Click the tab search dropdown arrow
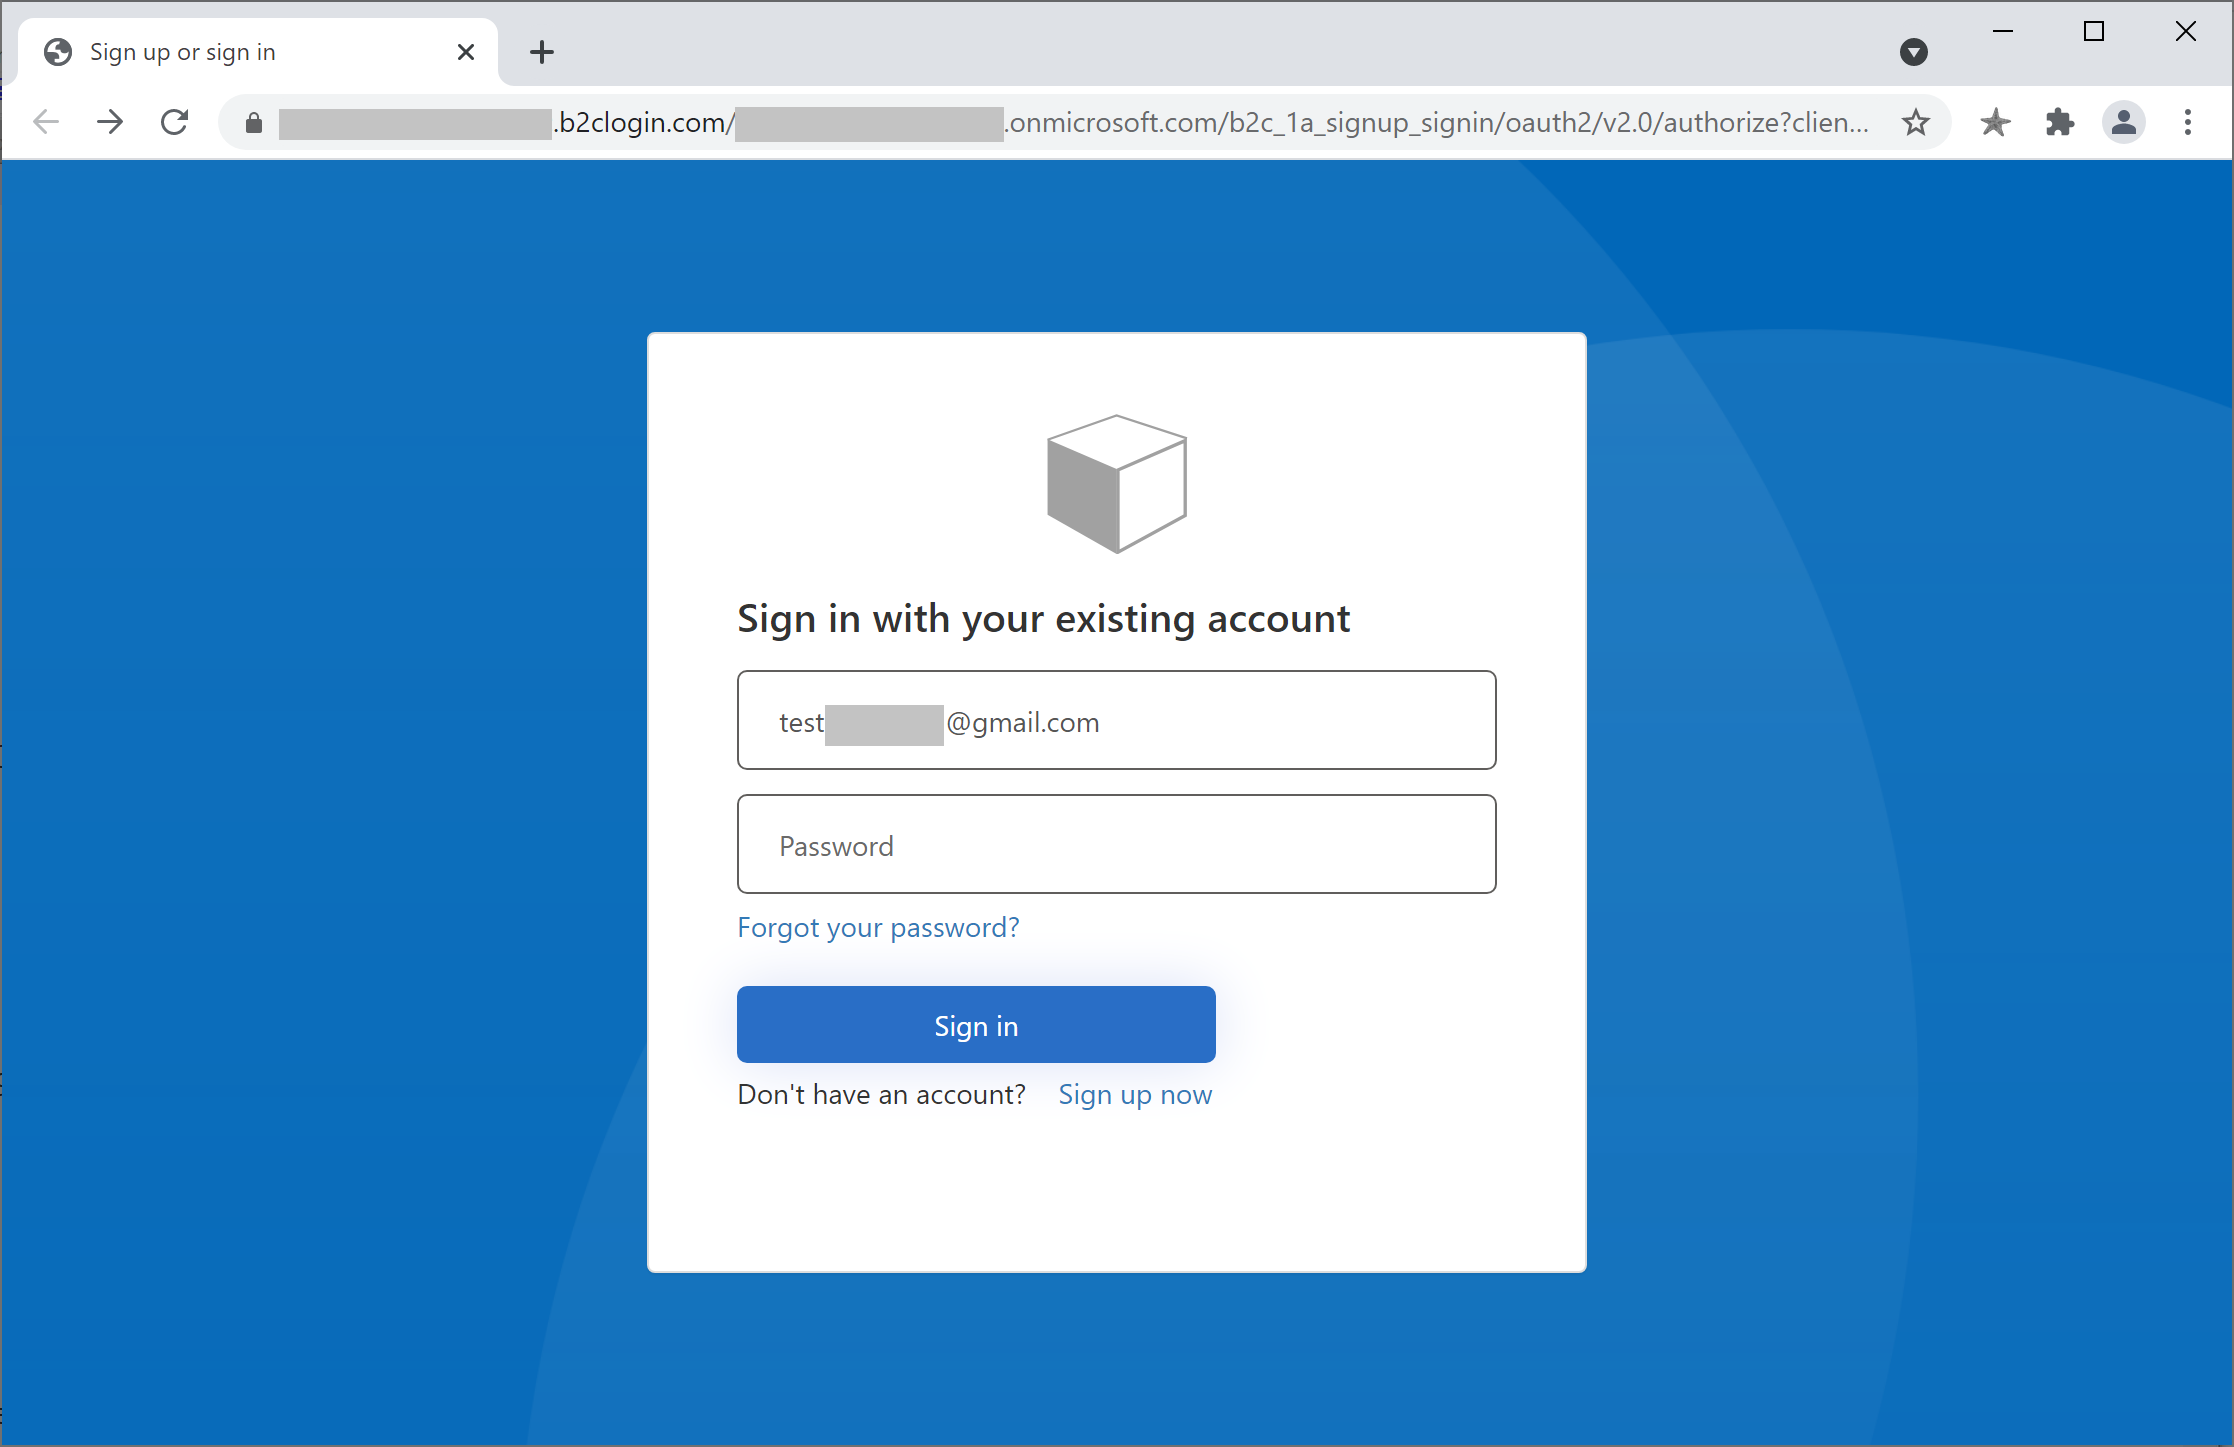The height and width of the screenshot is (1447, 2234). coord(1914,52)
